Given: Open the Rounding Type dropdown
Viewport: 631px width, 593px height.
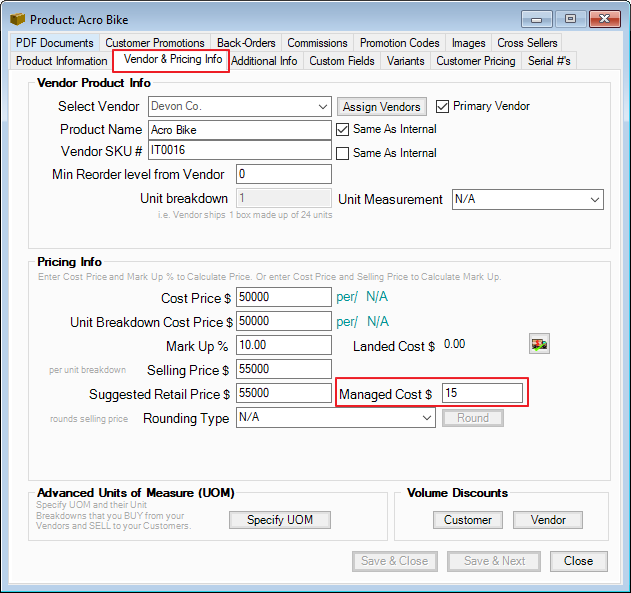Looking at the screenshot, I should click(x=424, y=419).
